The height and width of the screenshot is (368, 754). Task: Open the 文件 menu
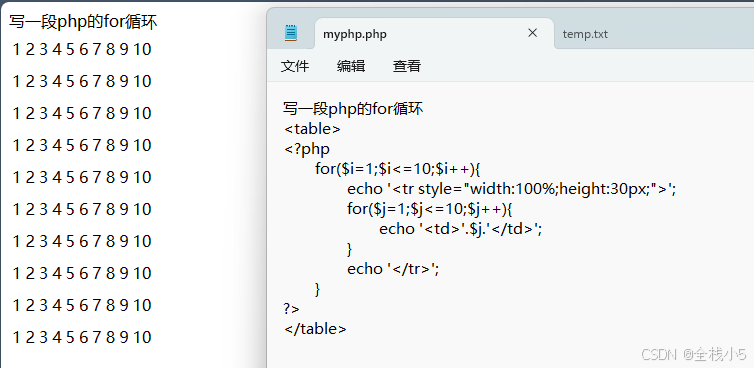coord(295,66)
